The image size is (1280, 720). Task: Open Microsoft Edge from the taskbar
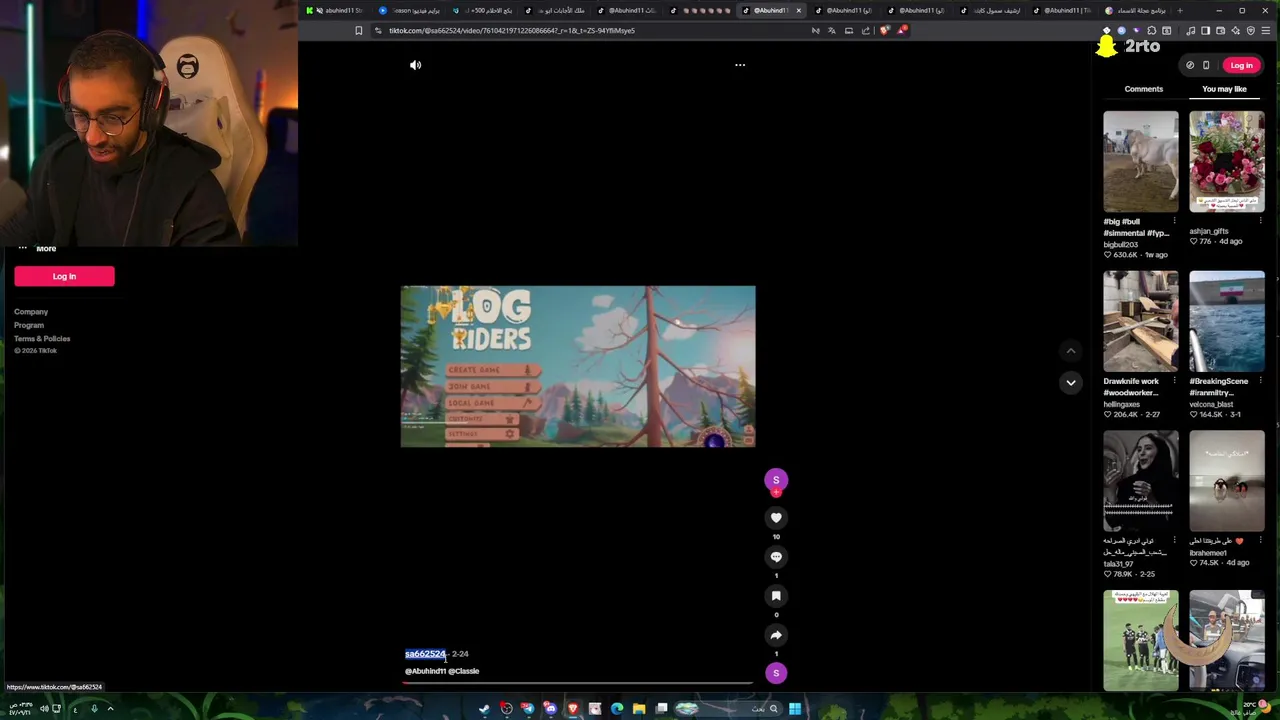617,709
